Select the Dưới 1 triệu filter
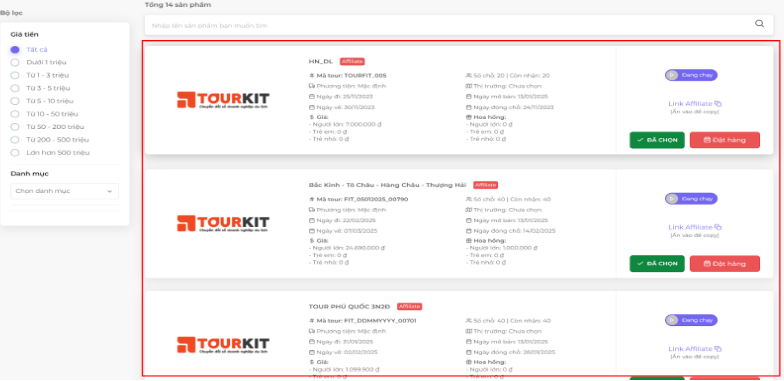The height and width of the screenshot is (381, 784). click(15, 62)
